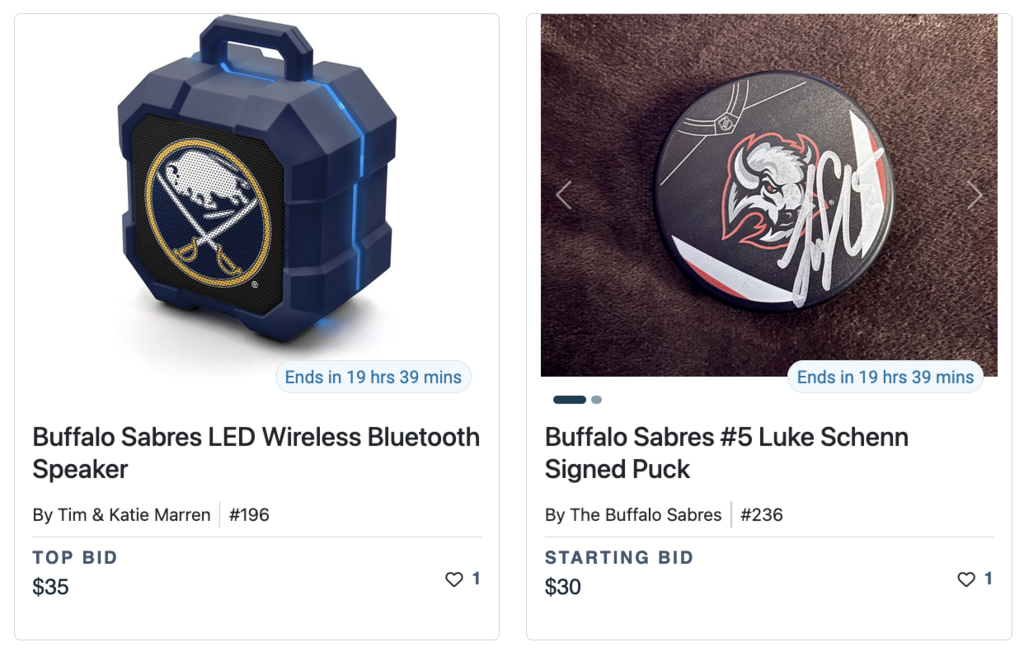The height and width of the screenshot is (661, 1024).
Task: Open the Buffalo Sabres #5 Luke Schenn Signed Puck listing
Action: 726,452
